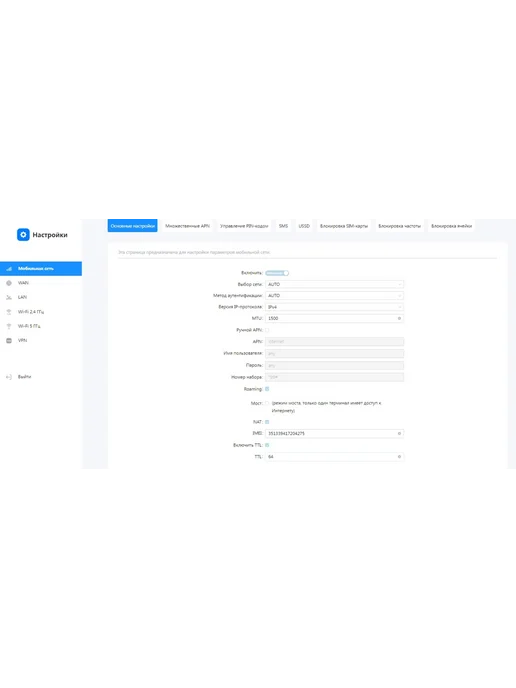Check the Ручной APN checkbox

[x=267, y=330]
